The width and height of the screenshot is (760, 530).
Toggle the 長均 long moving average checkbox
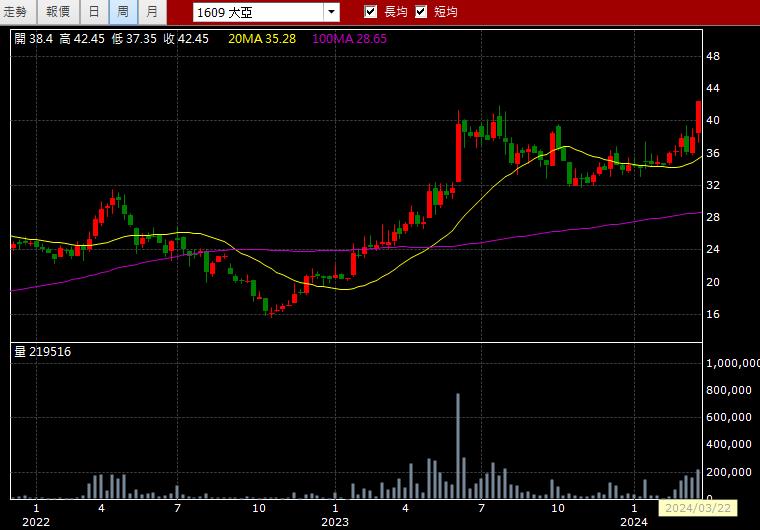[x=370, y=12]
